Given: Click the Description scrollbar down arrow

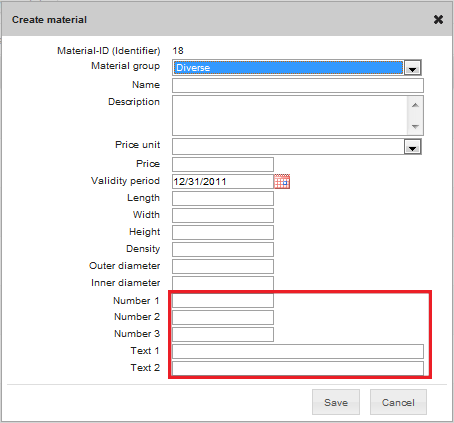Looking at the screenshot, I should 415,126.
